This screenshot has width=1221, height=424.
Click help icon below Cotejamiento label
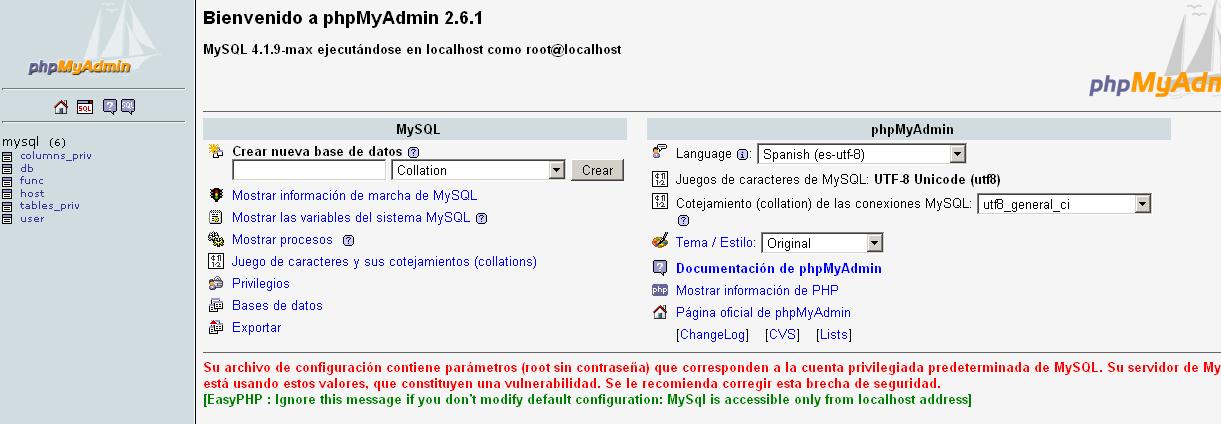point(683,221)
